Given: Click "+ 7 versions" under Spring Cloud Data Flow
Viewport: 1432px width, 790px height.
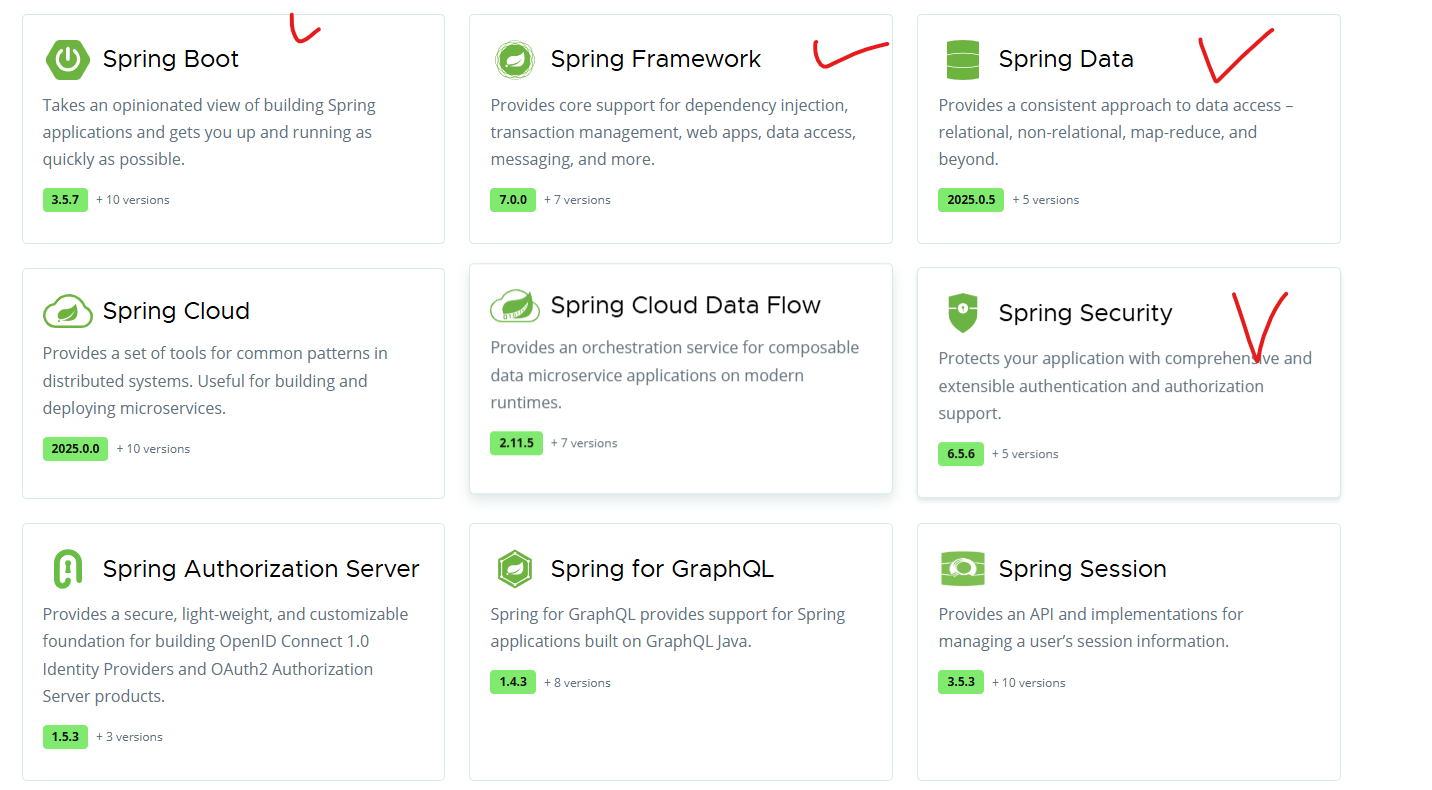Looking at the screenshot, I should point(584,443).
